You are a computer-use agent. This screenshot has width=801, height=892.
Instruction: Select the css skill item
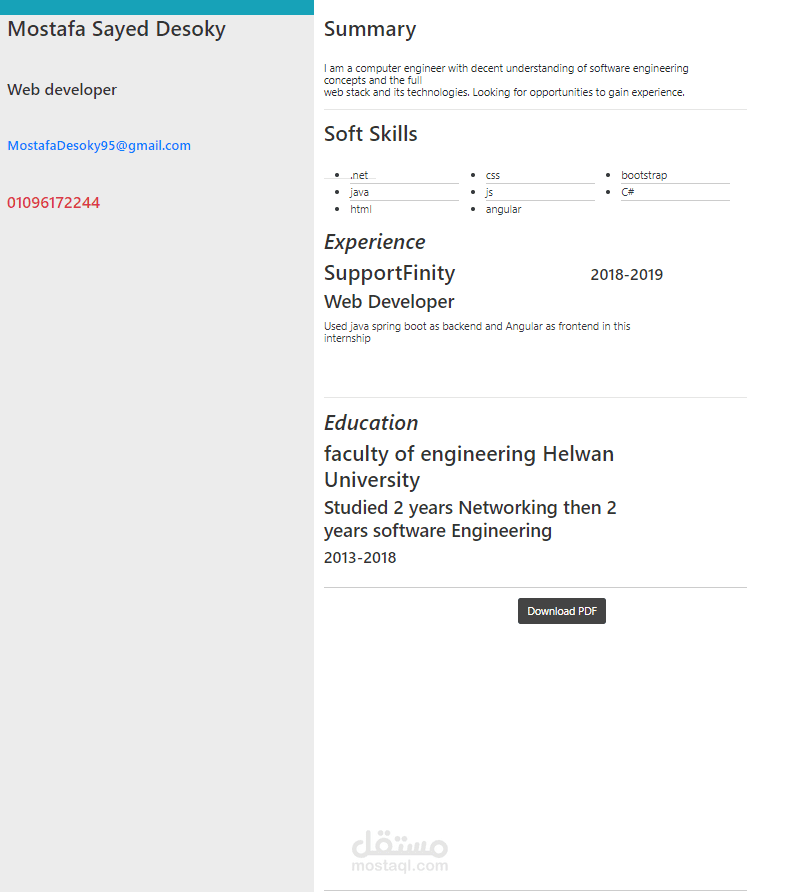[x=492, y=175]
